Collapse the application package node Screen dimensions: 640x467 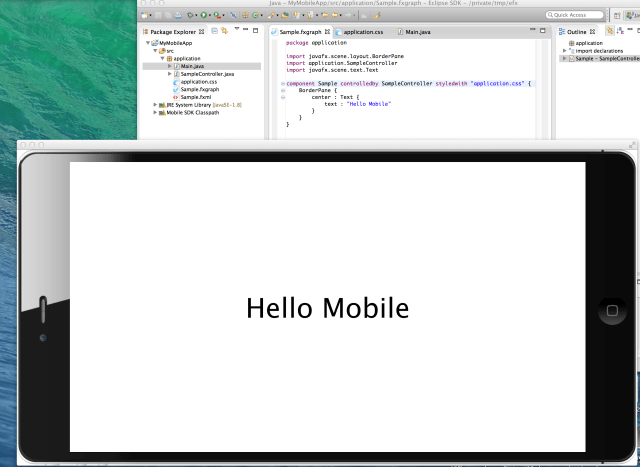[162, 58]
